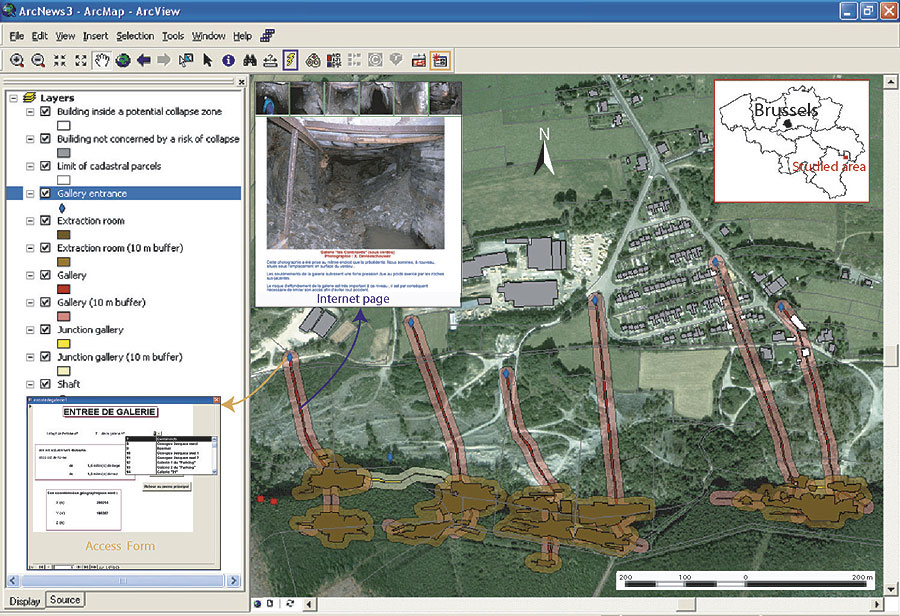
Task: Activate the Pan hand tool
Action: click(x=102, y=60)
